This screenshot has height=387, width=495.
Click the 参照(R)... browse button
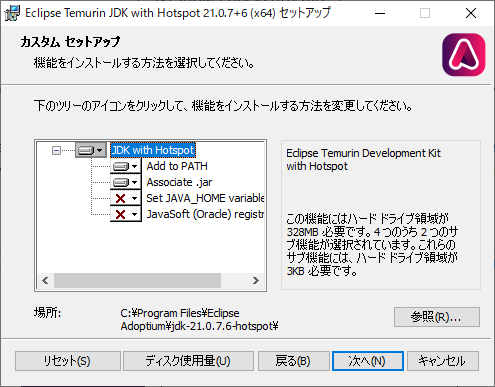437,317
